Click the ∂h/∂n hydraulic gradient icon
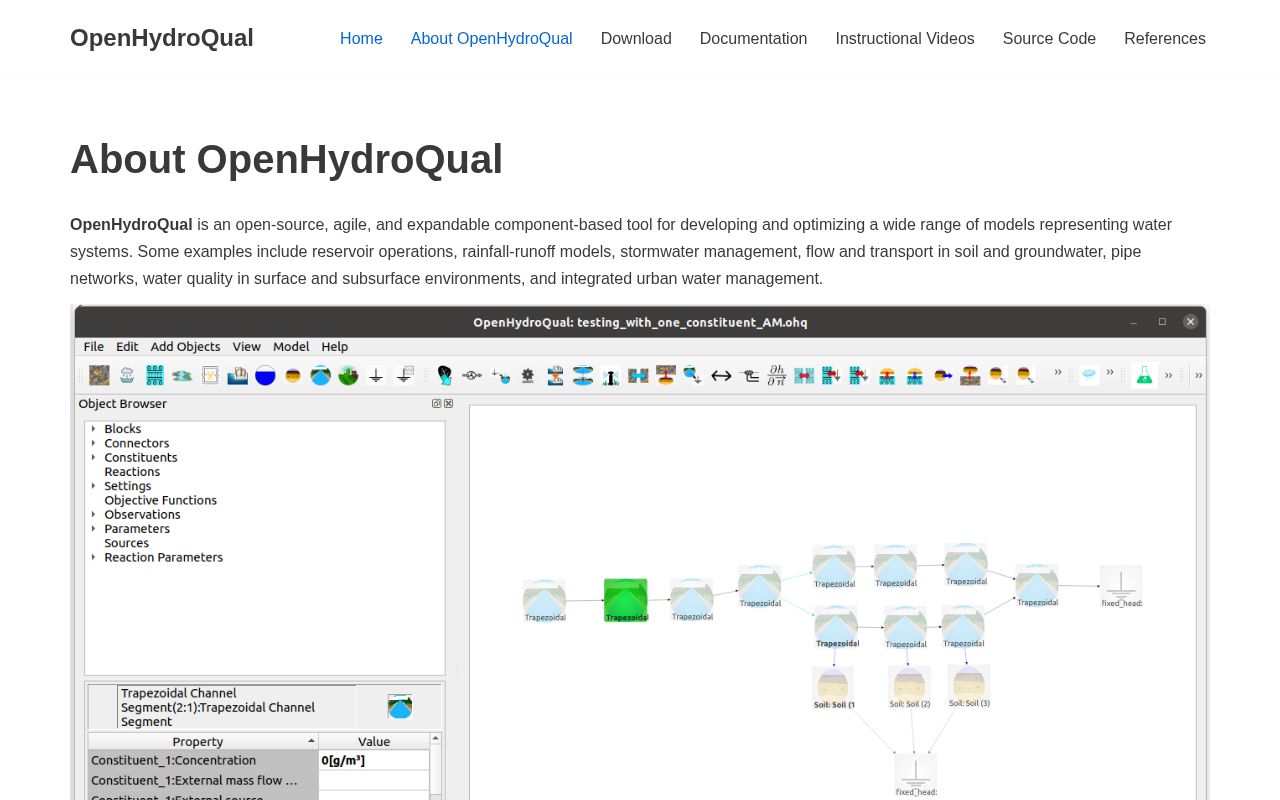 click(x=776, y=375)
